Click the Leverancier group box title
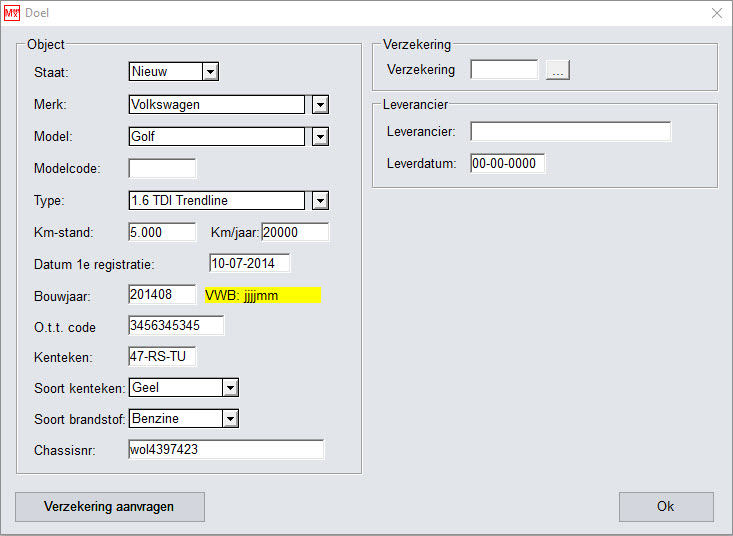The width and height of the screenshot is (733, 536). point(415,104)
